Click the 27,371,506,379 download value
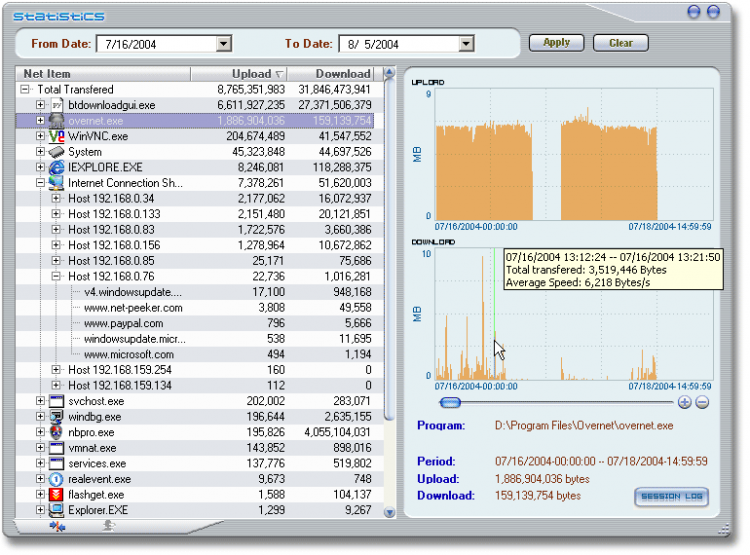 point(334,105)
